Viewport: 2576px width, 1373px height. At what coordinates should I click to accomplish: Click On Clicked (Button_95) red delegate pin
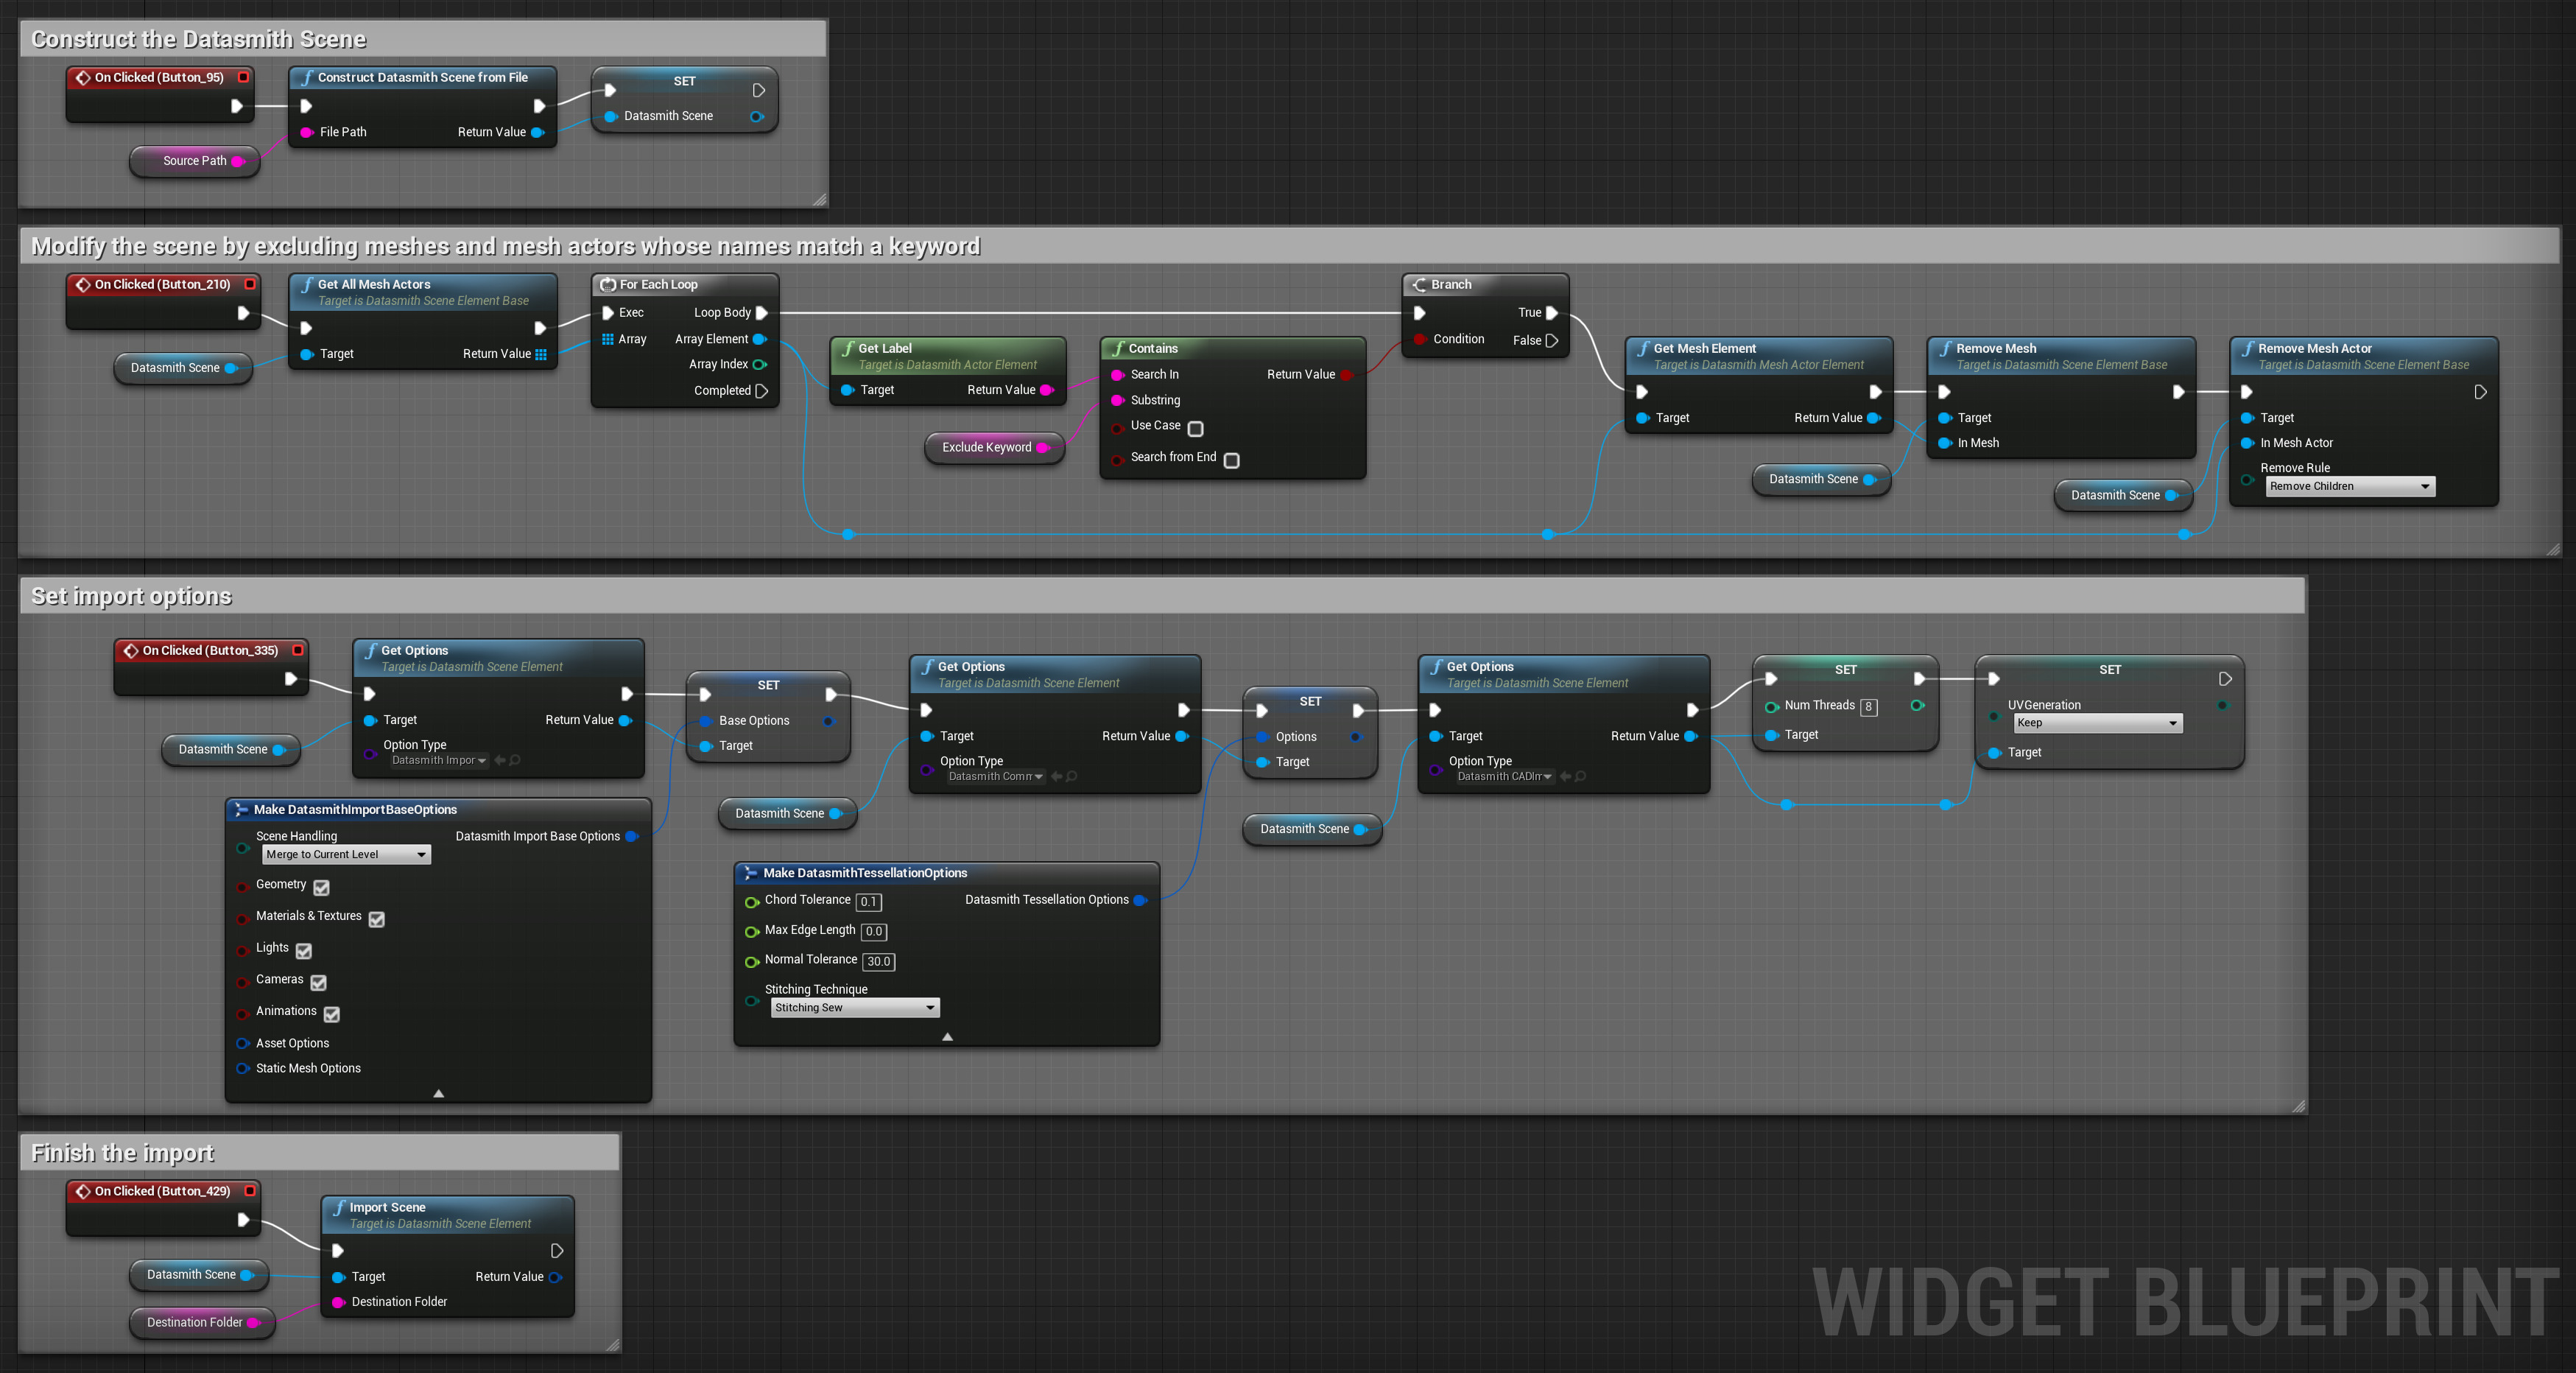point(243,77)
